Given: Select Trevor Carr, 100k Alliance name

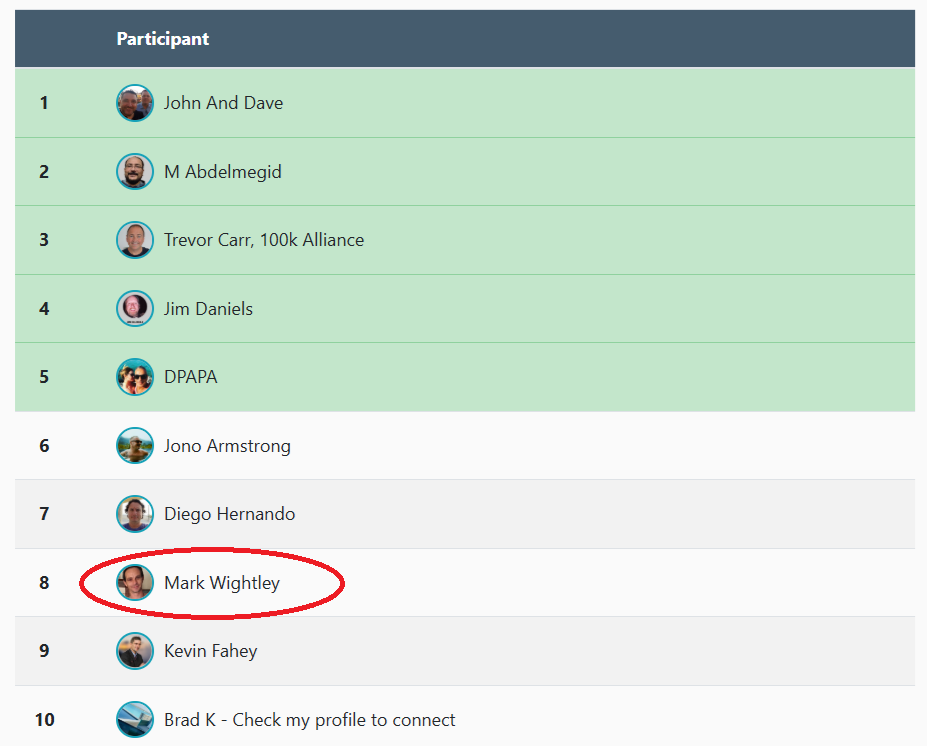Looking at the screenshot, I should [x=264, y=240].
